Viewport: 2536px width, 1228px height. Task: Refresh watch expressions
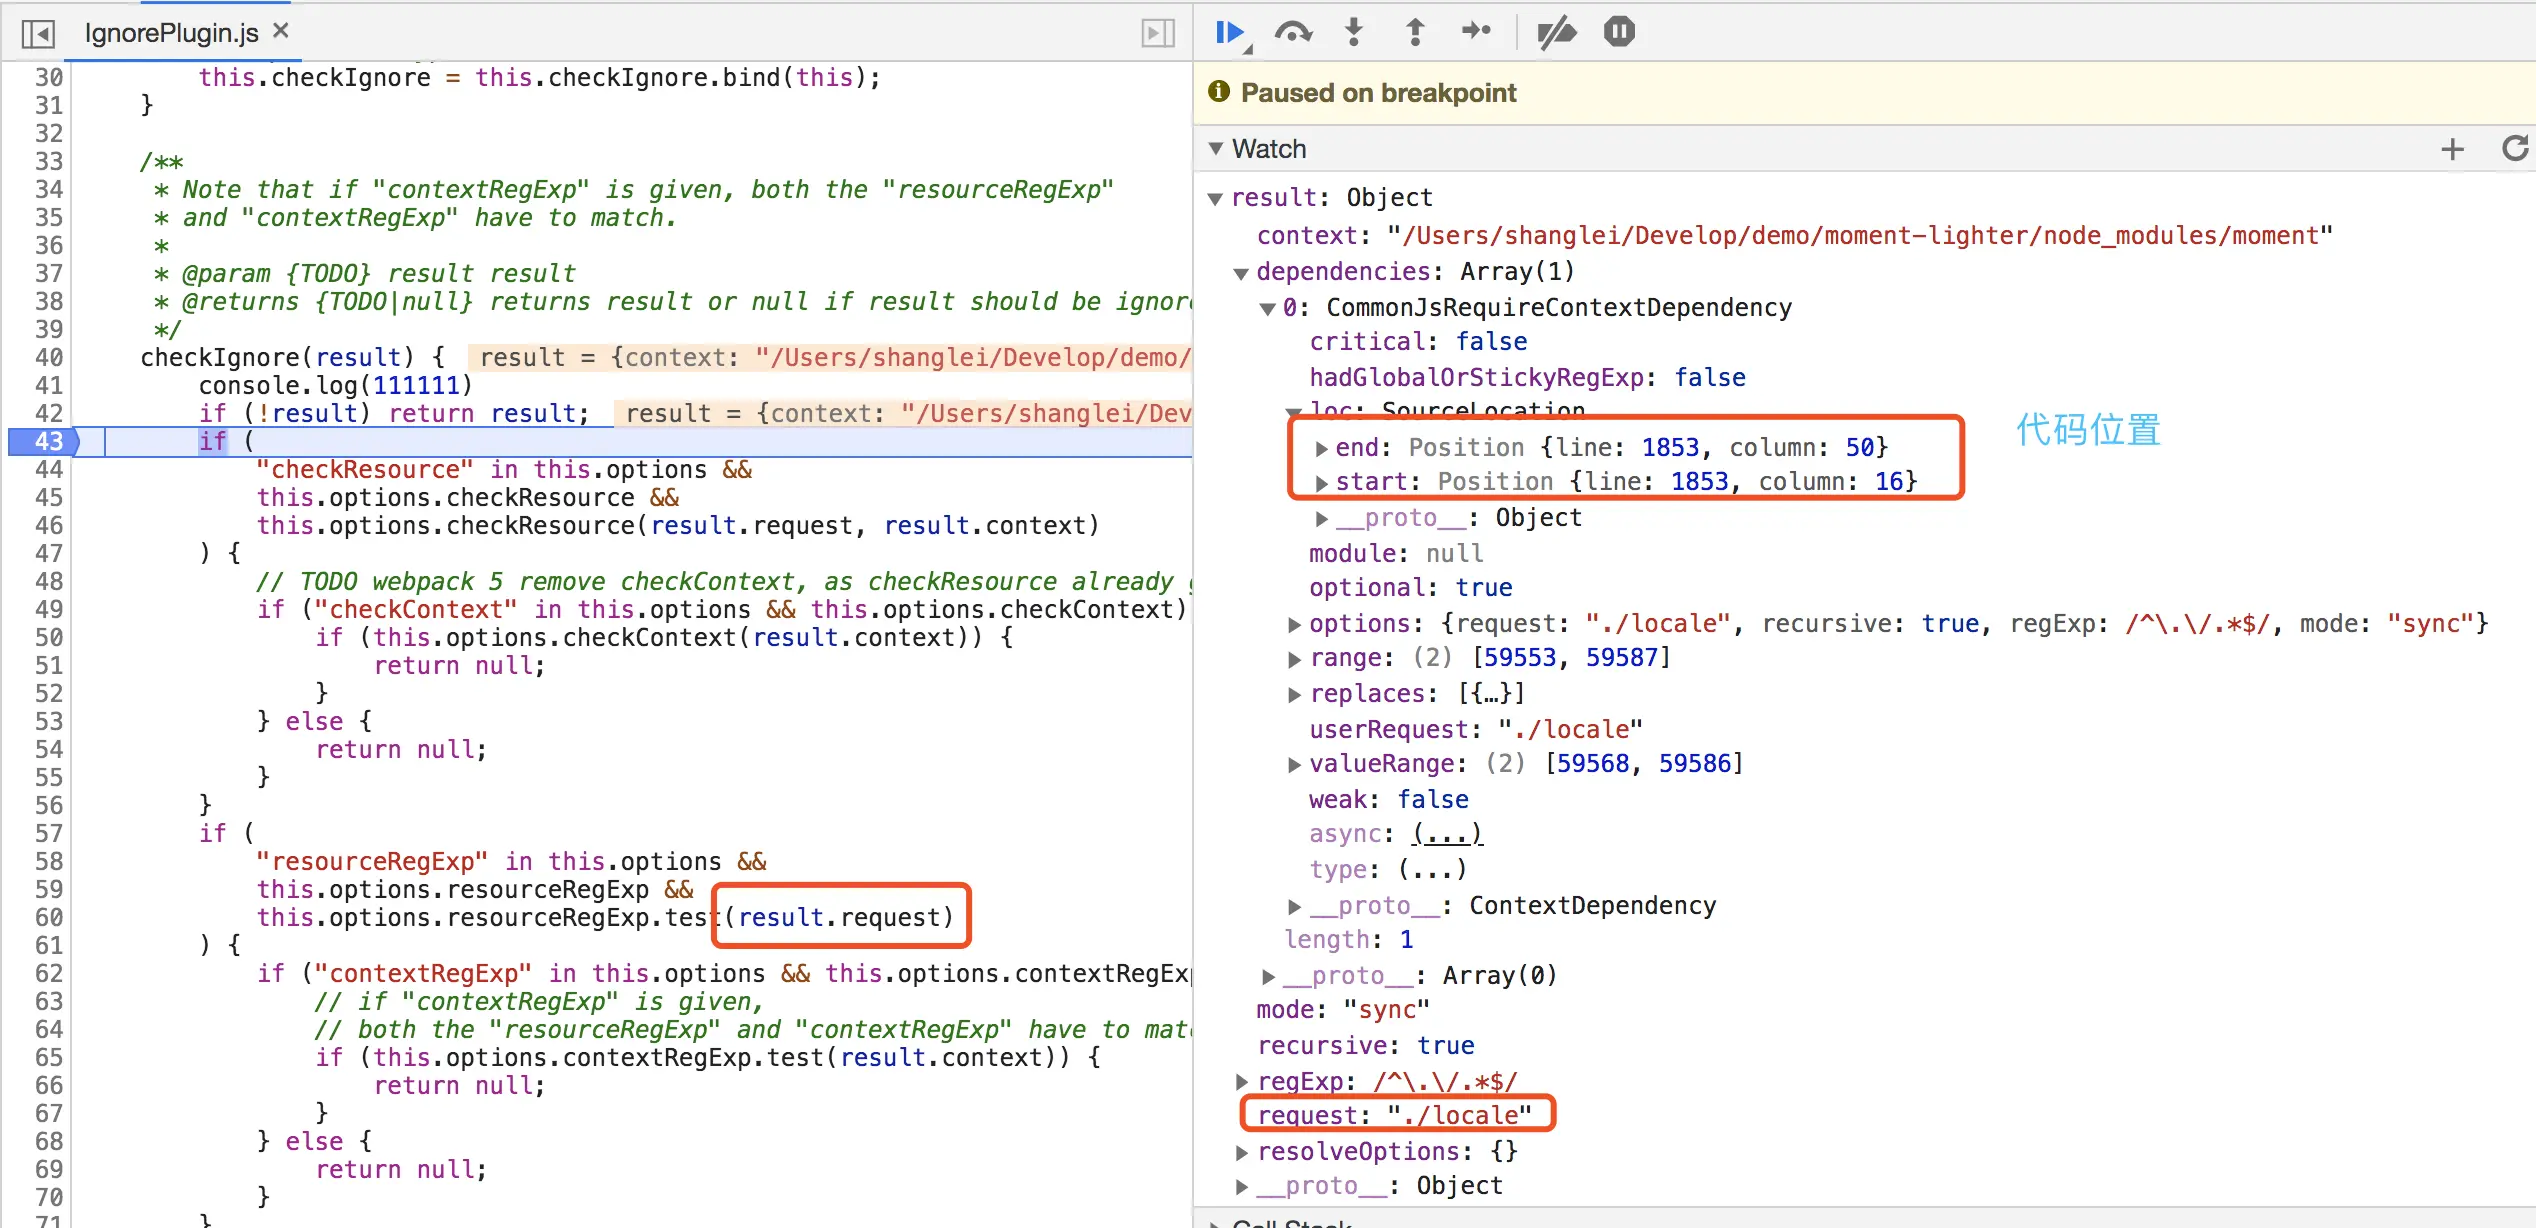(2515, 149)
